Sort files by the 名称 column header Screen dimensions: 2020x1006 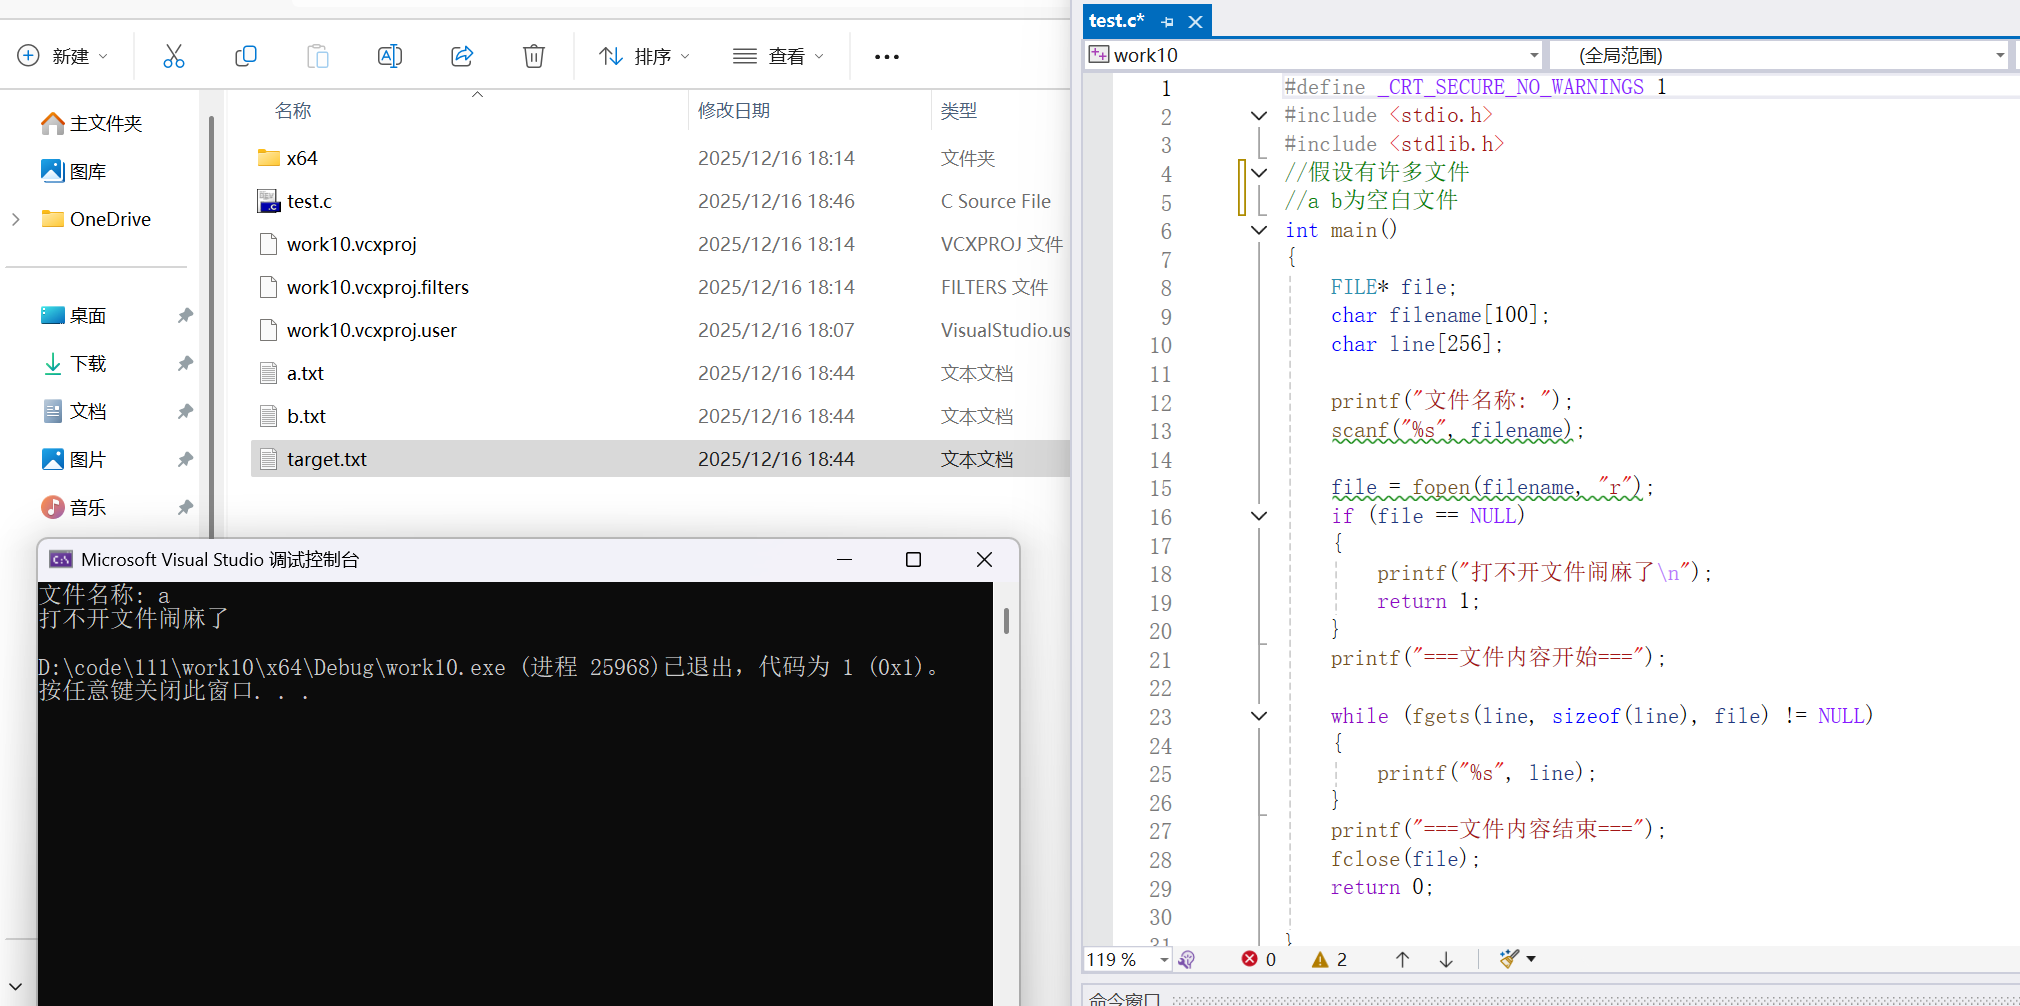(293, 110)
